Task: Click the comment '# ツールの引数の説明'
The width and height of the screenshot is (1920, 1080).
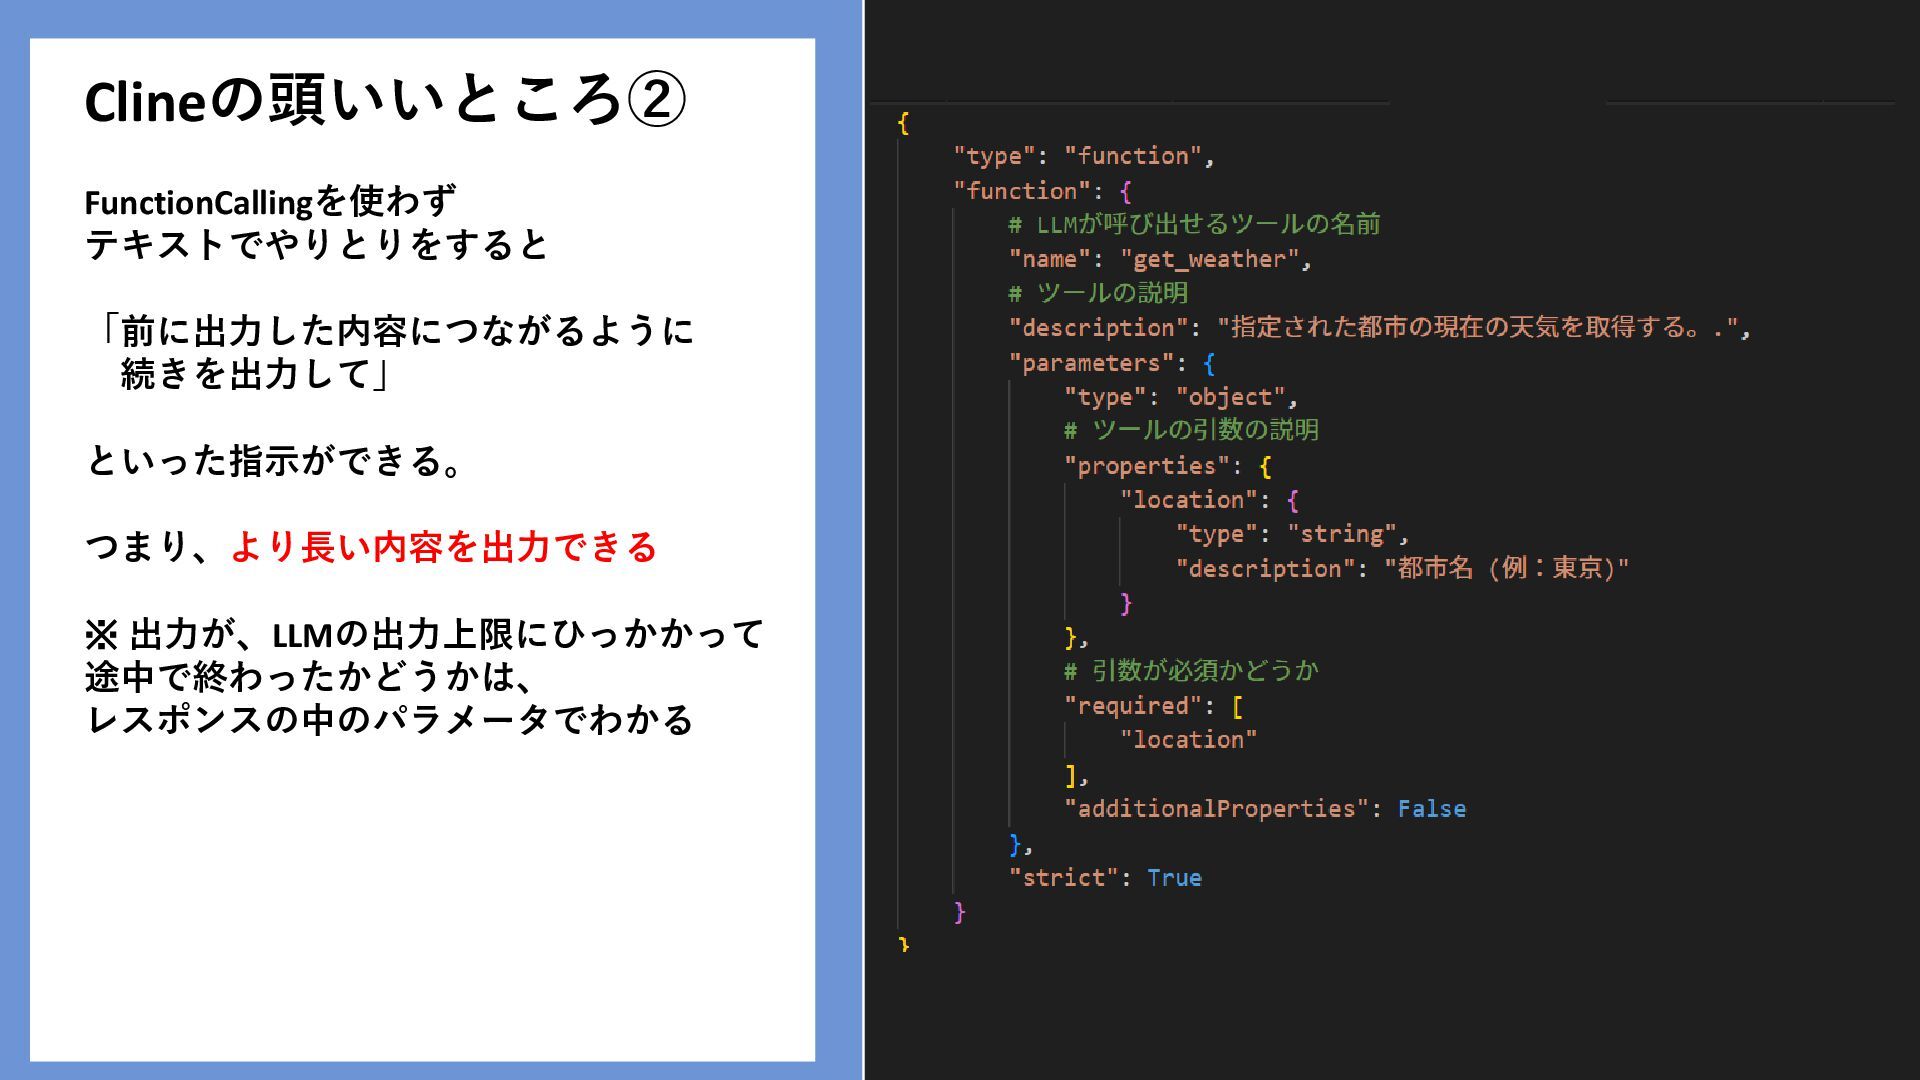Action: tap(1192, 430)
